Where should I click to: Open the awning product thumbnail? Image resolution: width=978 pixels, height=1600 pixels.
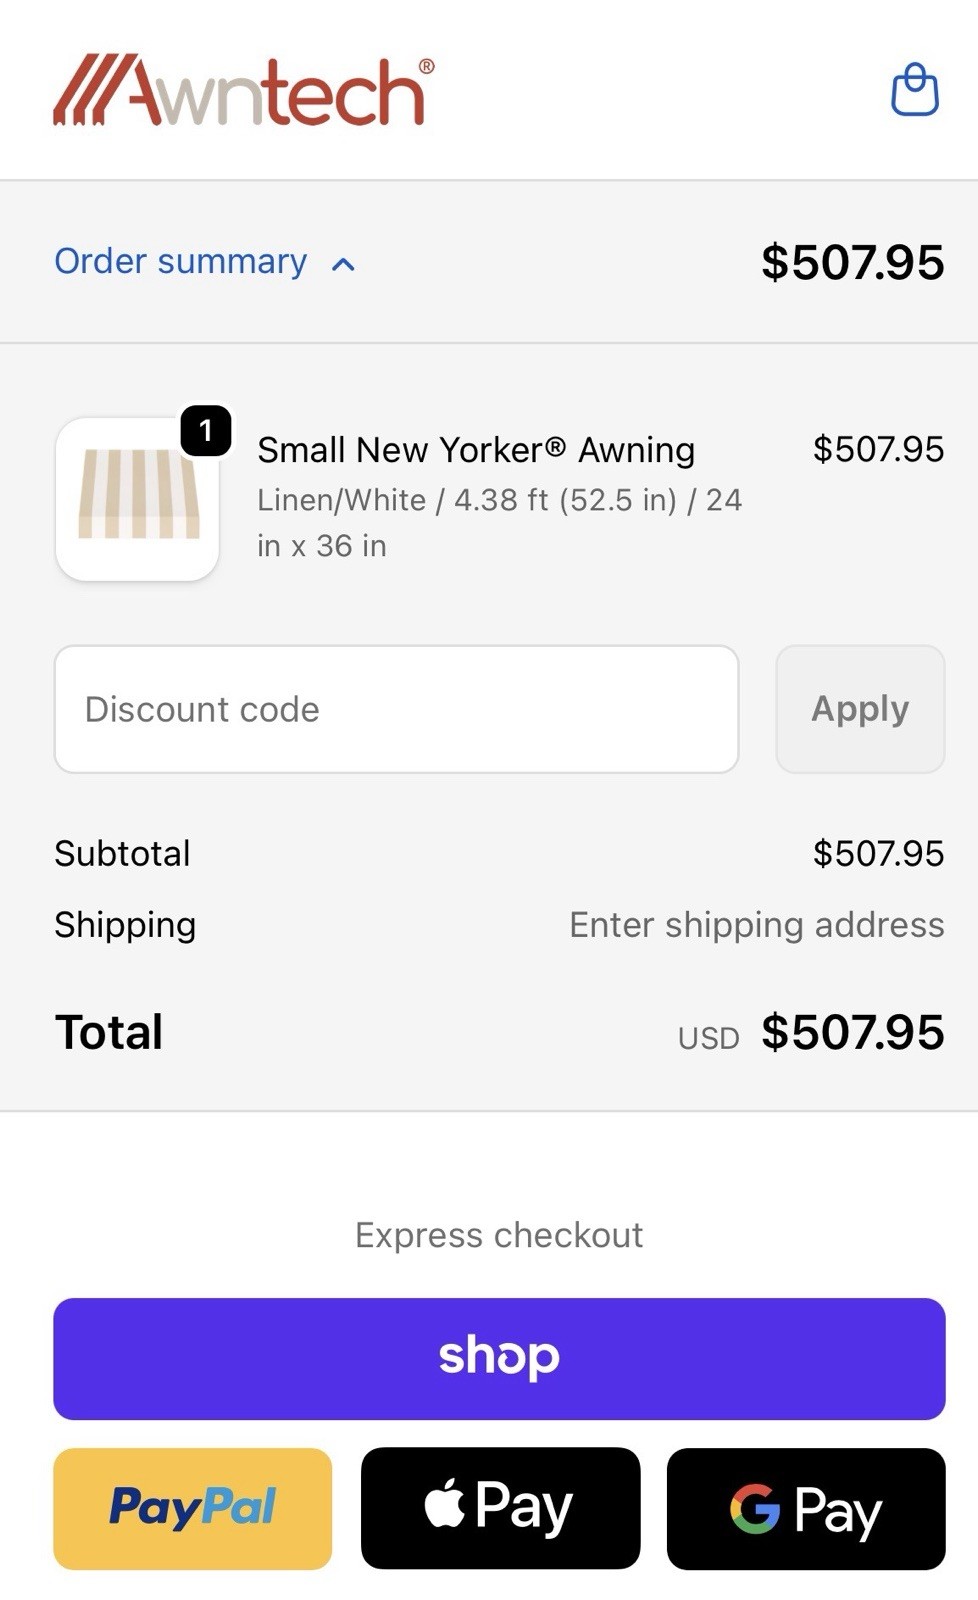138,498
